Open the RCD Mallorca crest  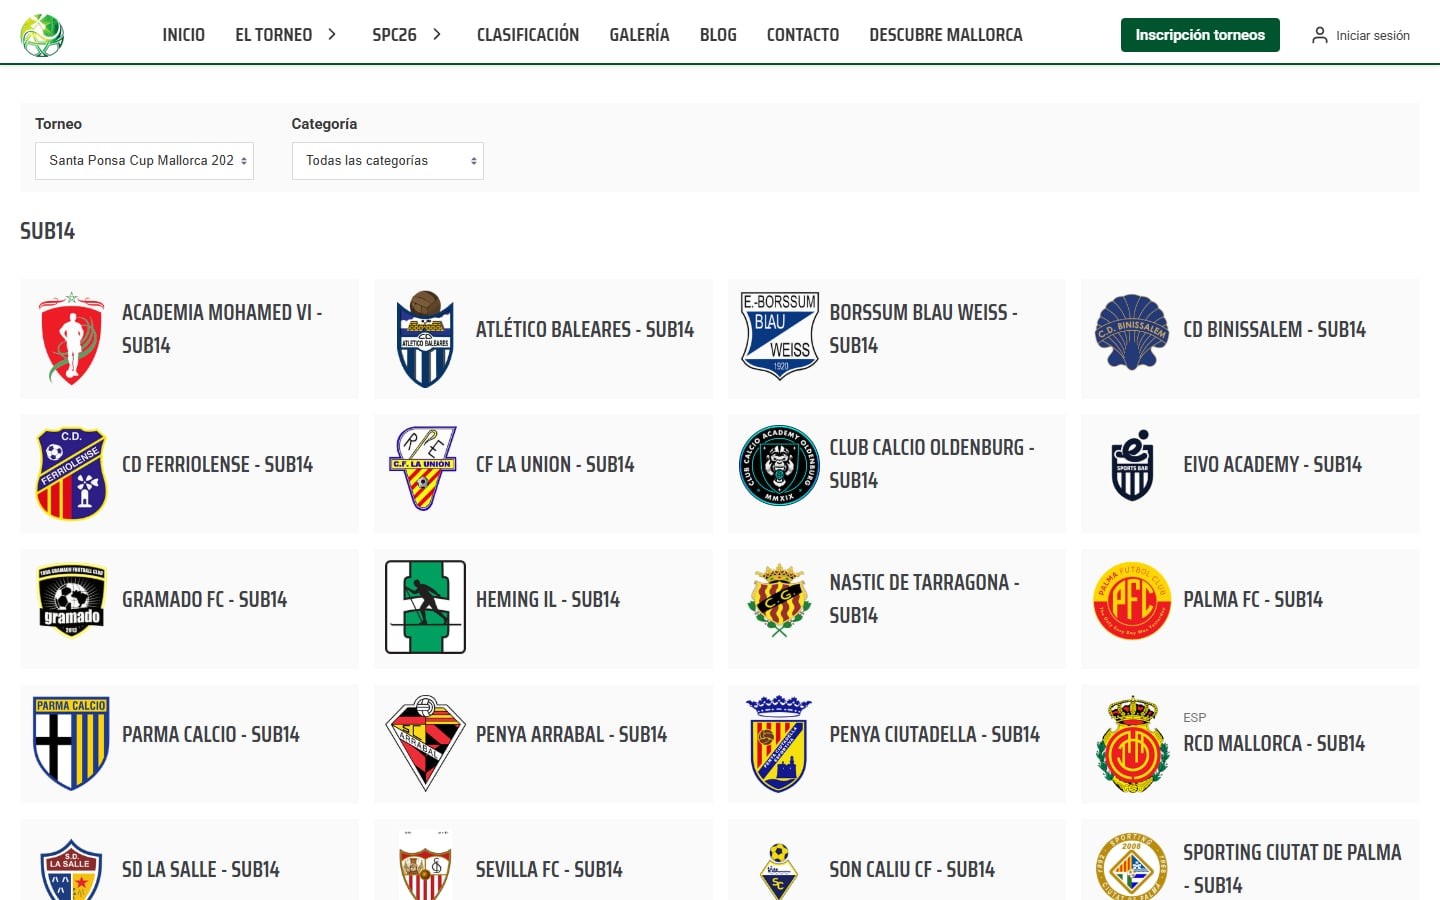[1132, 744]
